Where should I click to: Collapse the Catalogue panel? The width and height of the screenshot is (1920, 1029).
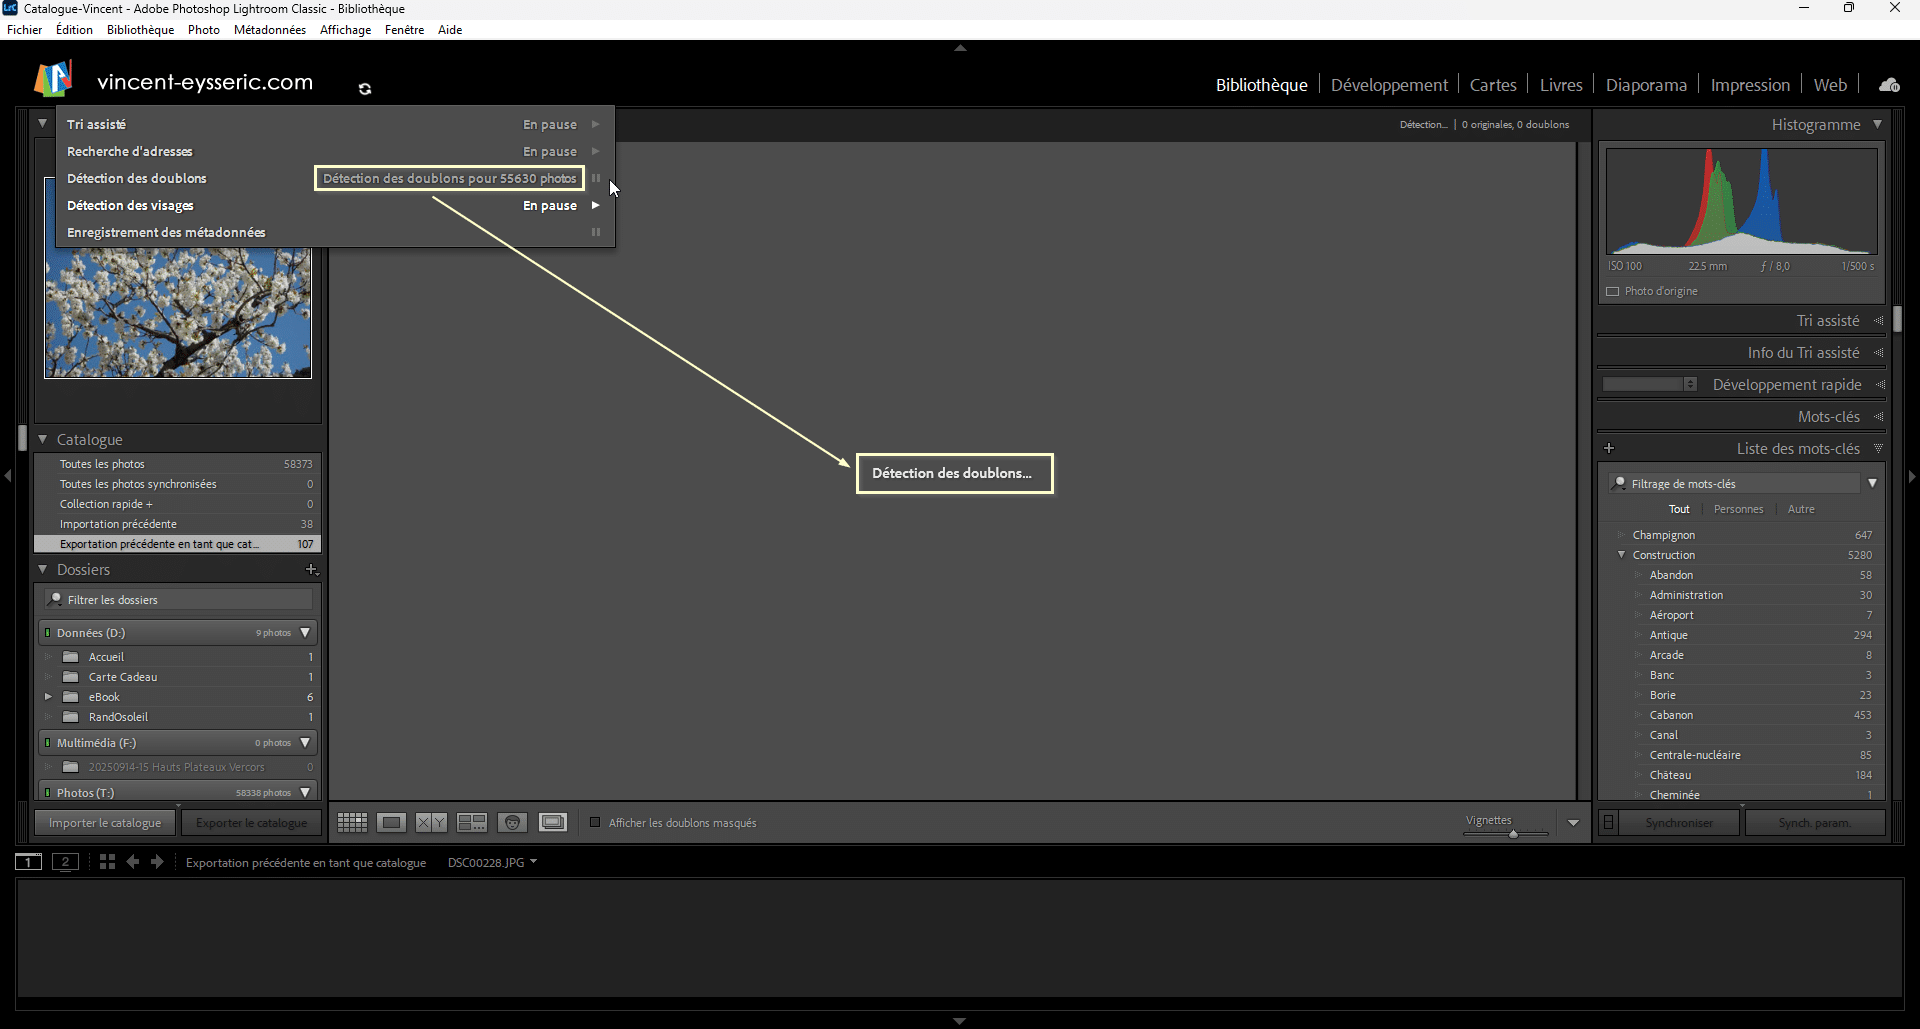tap(42, 439)
